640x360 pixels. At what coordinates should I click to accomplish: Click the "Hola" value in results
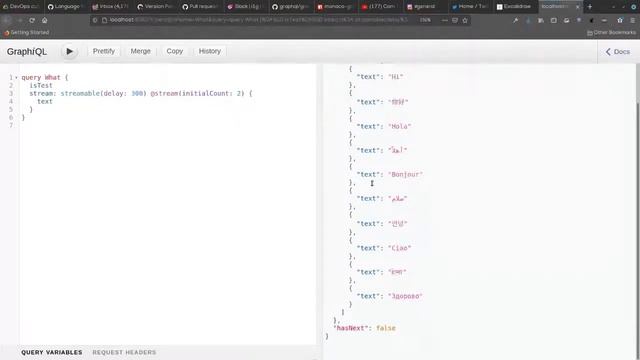400,126
